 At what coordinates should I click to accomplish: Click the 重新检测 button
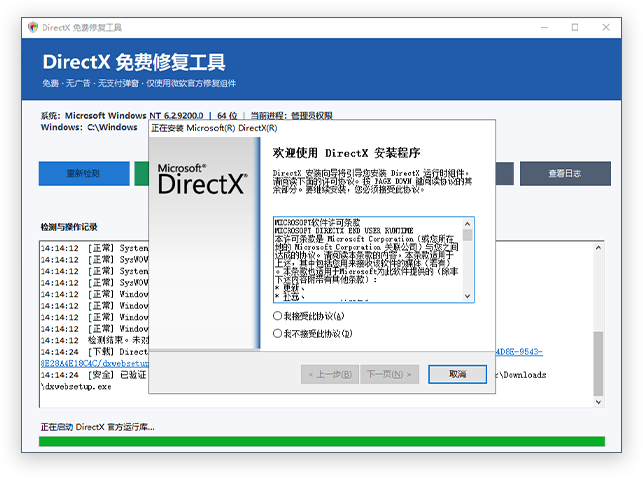click(84, 173)
